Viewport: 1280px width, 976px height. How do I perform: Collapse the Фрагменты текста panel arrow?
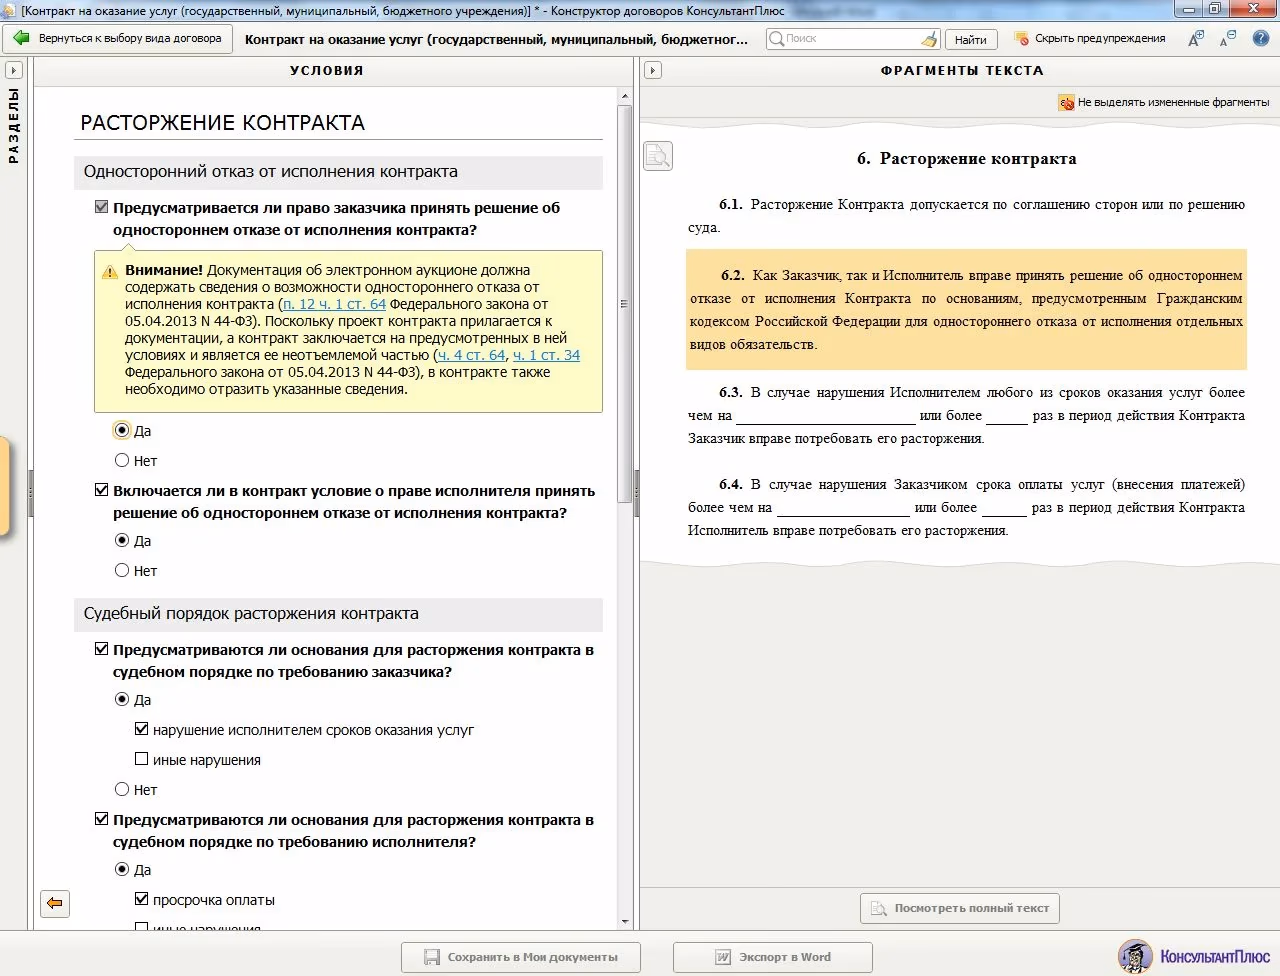click(653, 71)
